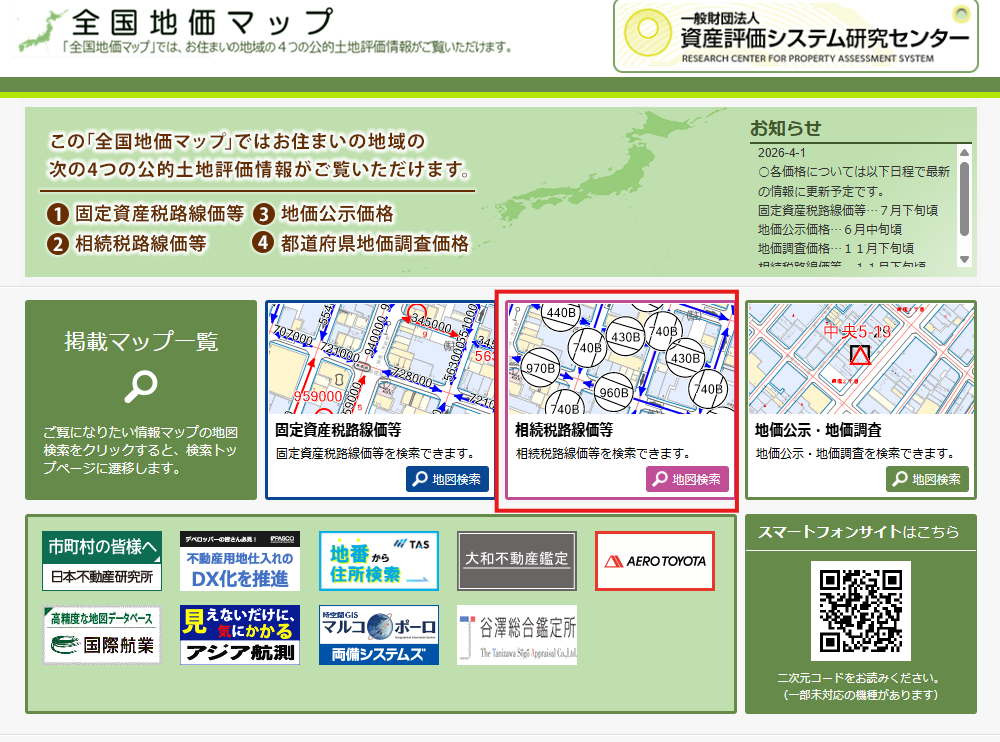Open the TAS 地番から住所検索 banner
Viewport: 1000px width, 742px height.
click(379, 560)
